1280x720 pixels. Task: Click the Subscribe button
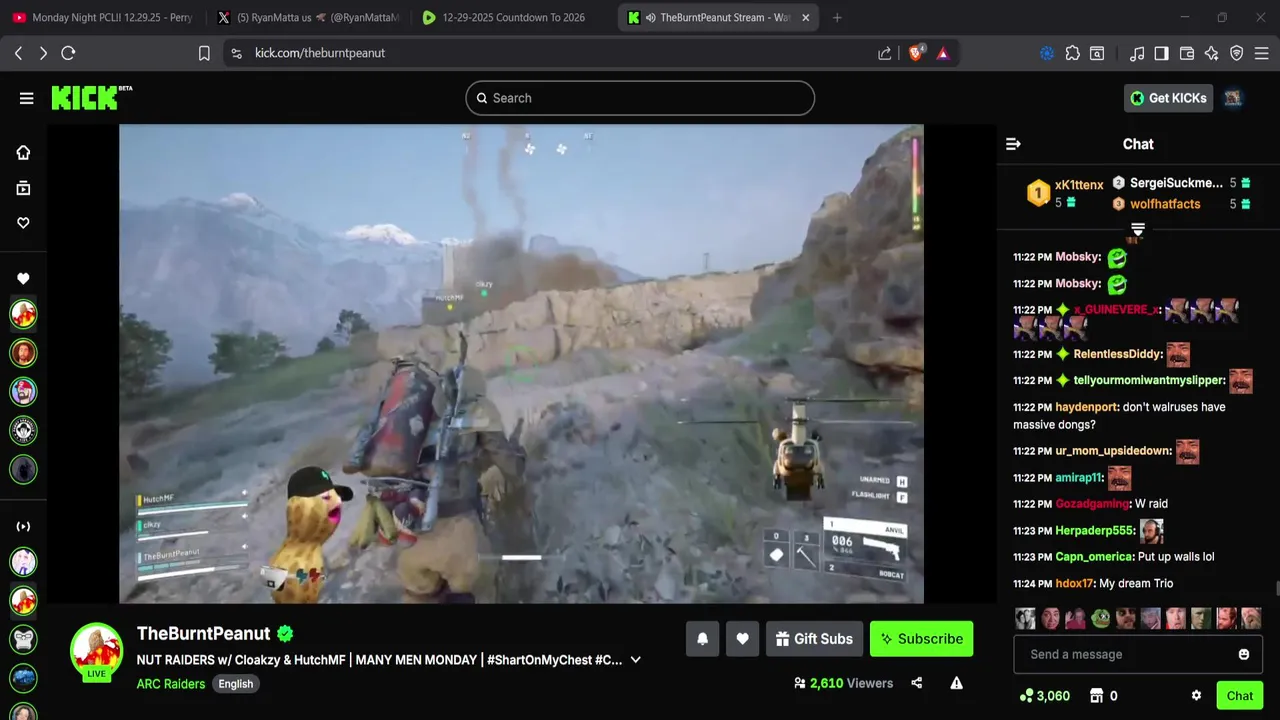click(x=921, y=639)
